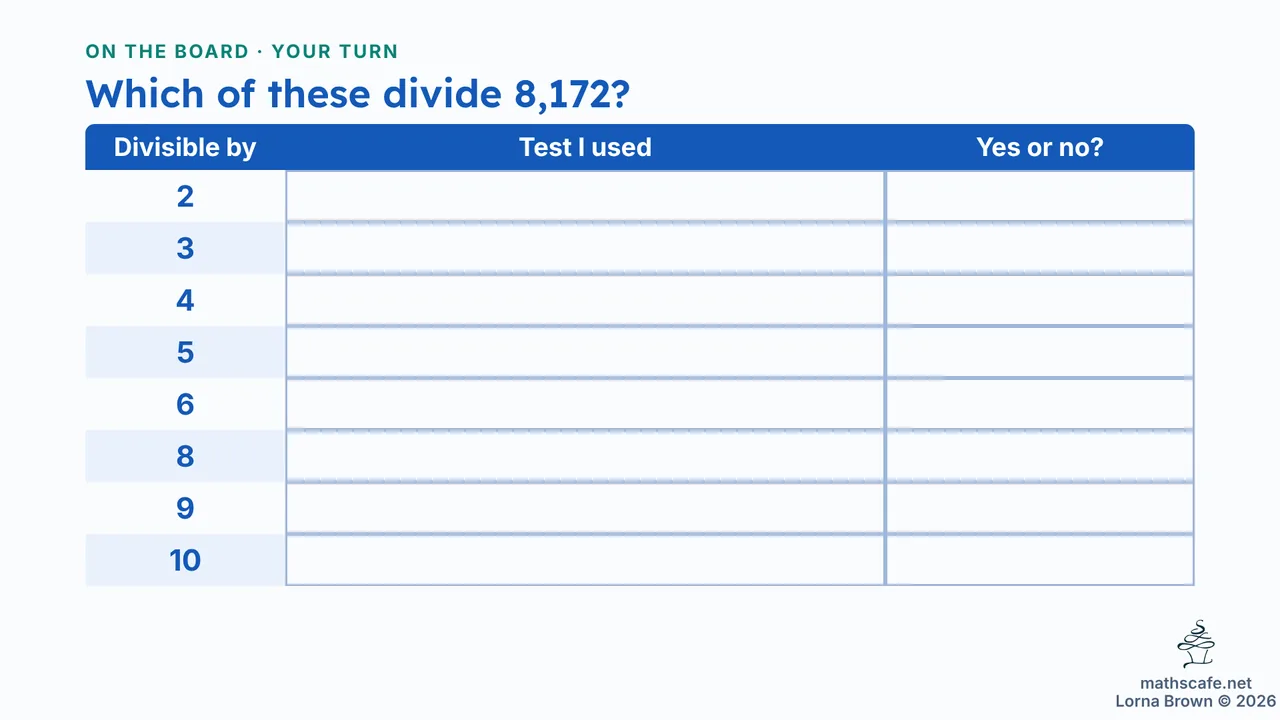Click the 'ON THE BOARD · YOUR TURN' label

click(242, 52)
